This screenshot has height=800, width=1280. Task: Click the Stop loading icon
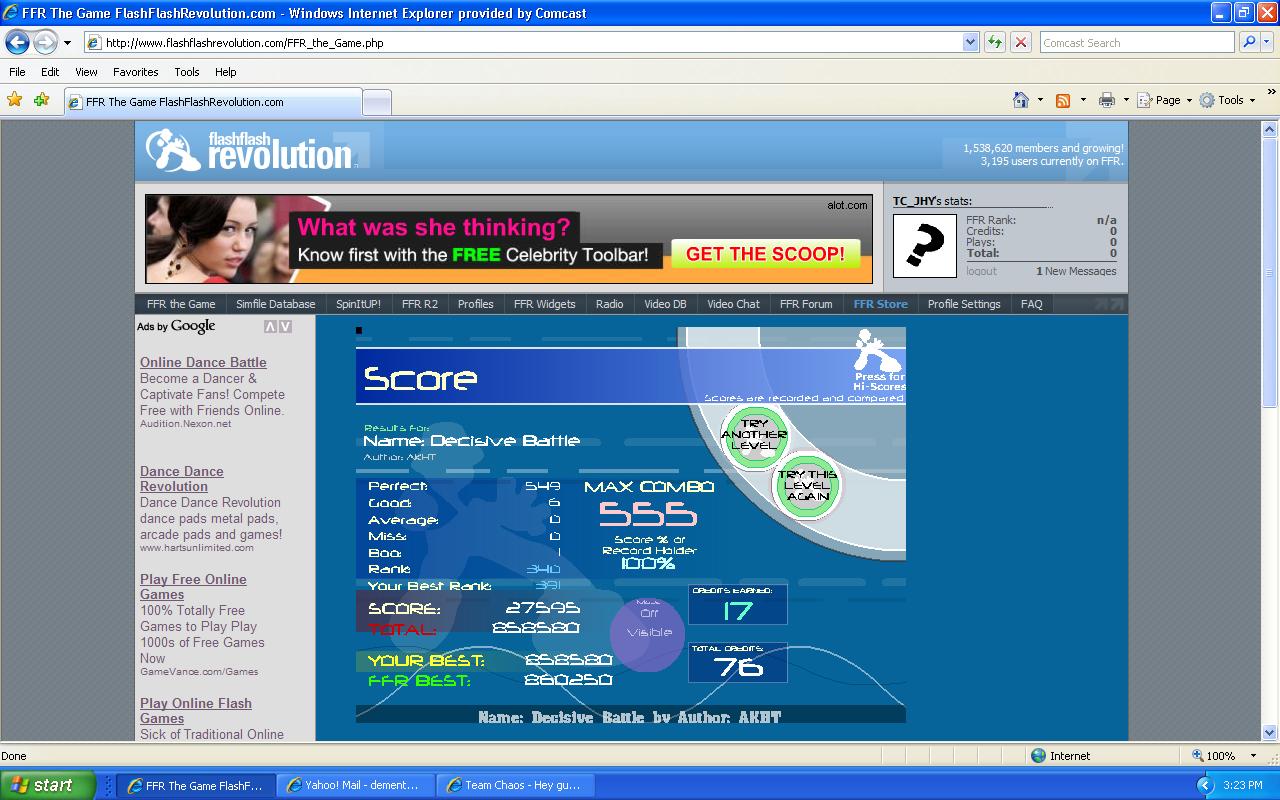[x=1020, y=42]
